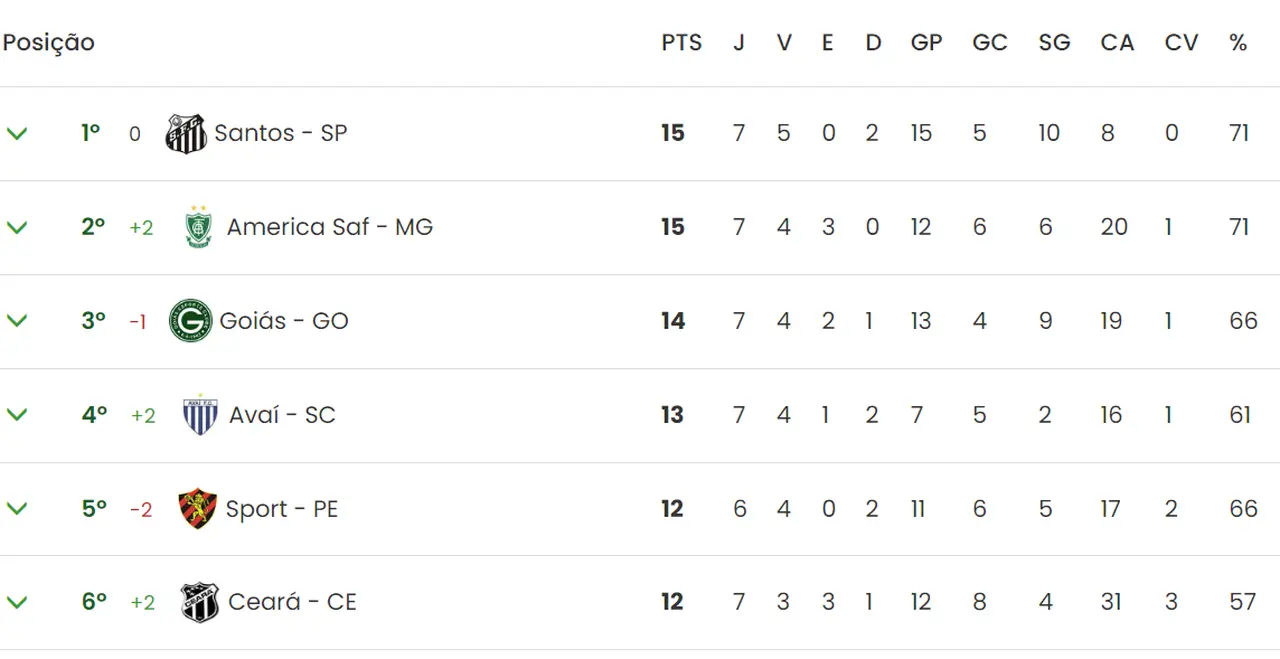Image resolution: width=1280 pixels, height=659 pixels.
Task: Expand the Avaí row chevron
Action: [x=17, y=415]
